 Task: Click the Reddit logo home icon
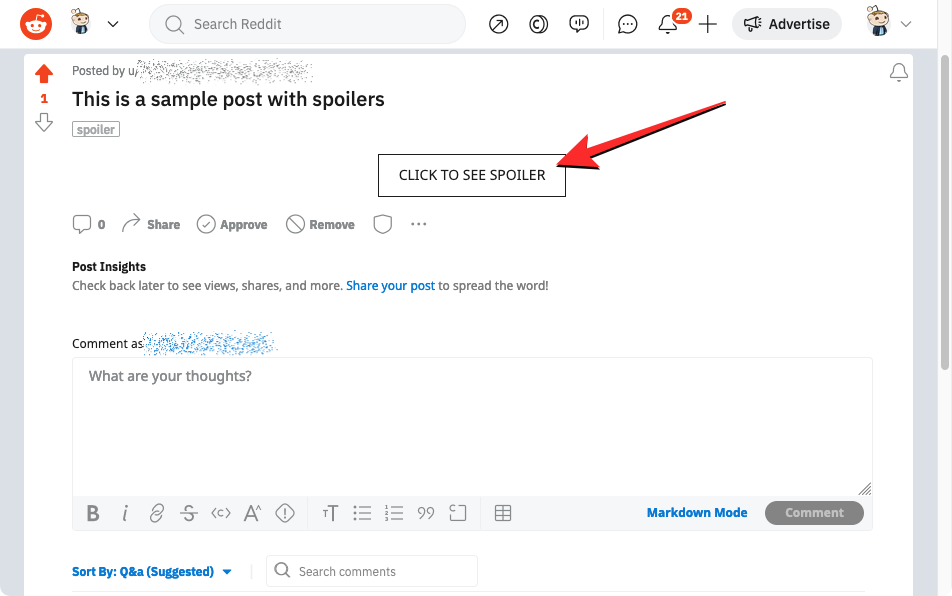pos(37,24)
